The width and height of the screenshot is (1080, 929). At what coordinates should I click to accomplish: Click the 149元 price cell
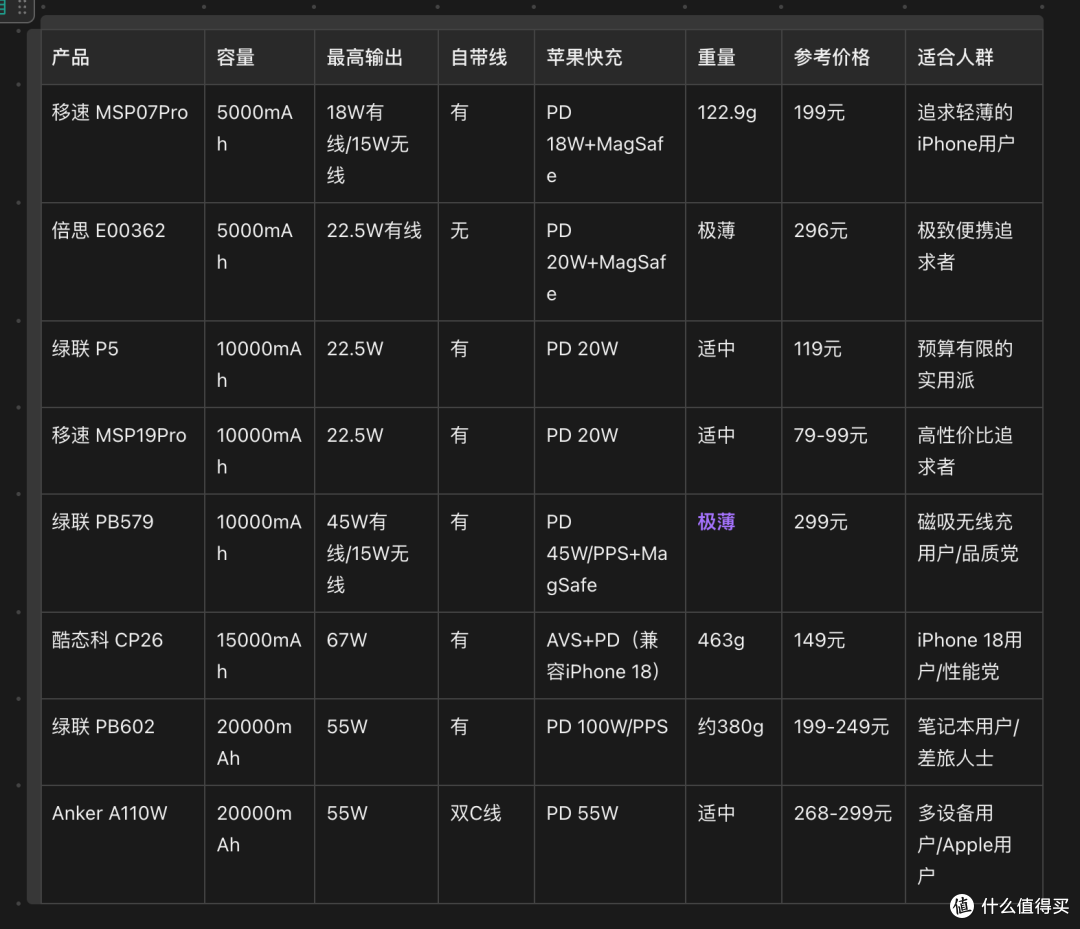(843, 656)
